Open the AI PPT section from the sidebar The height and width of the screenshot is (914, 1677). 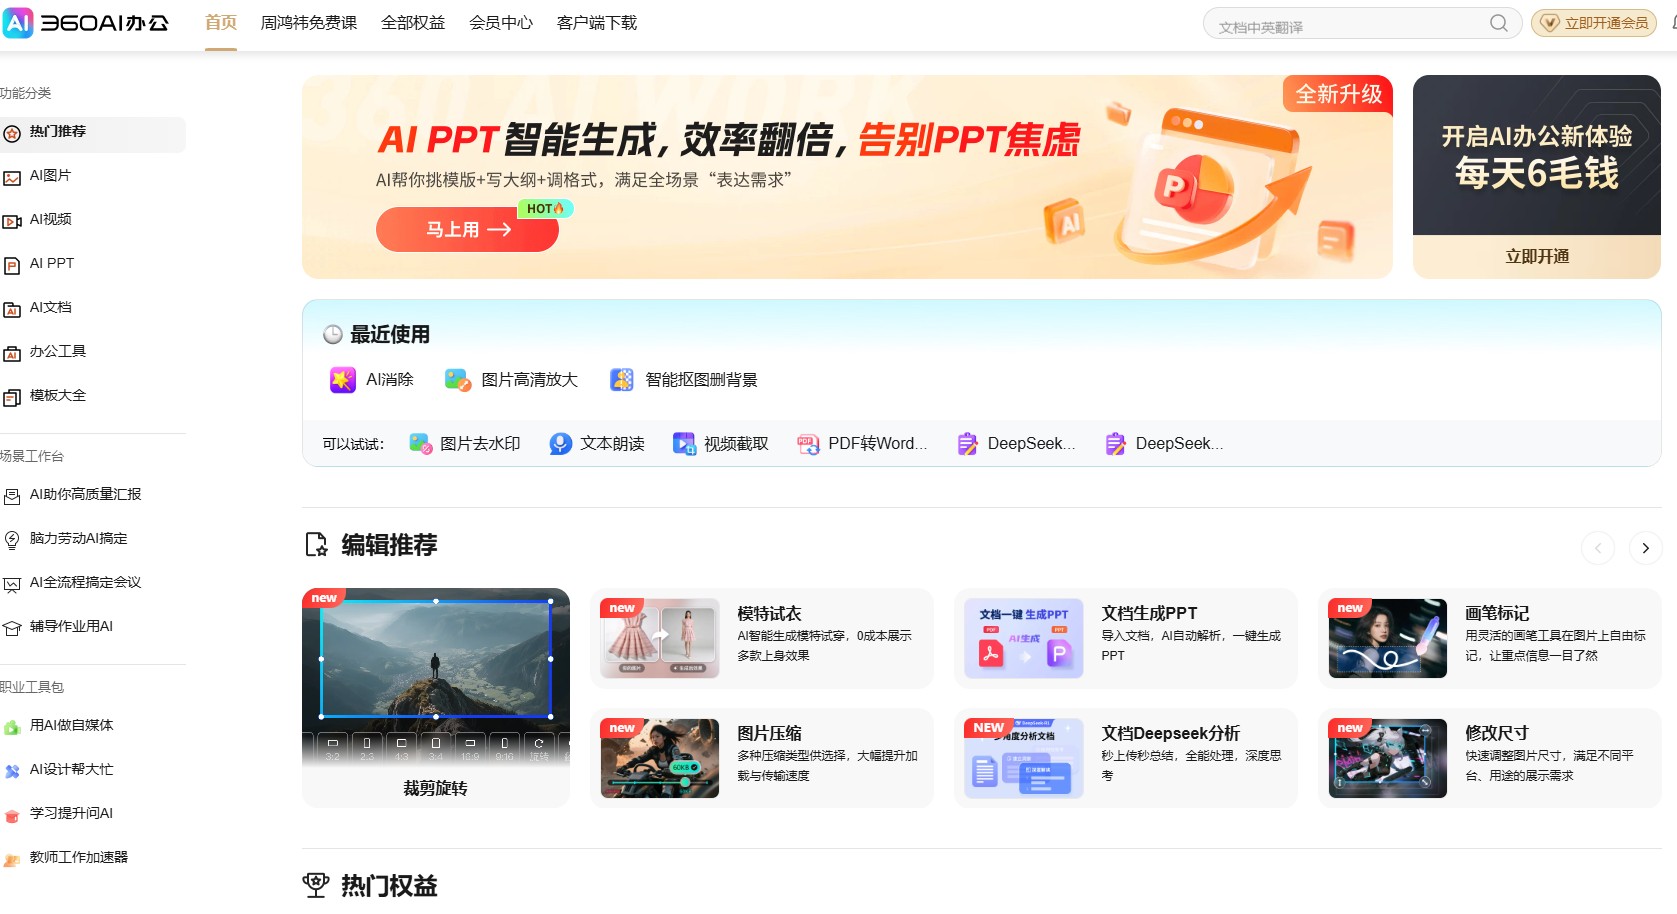tap(50, 263)
